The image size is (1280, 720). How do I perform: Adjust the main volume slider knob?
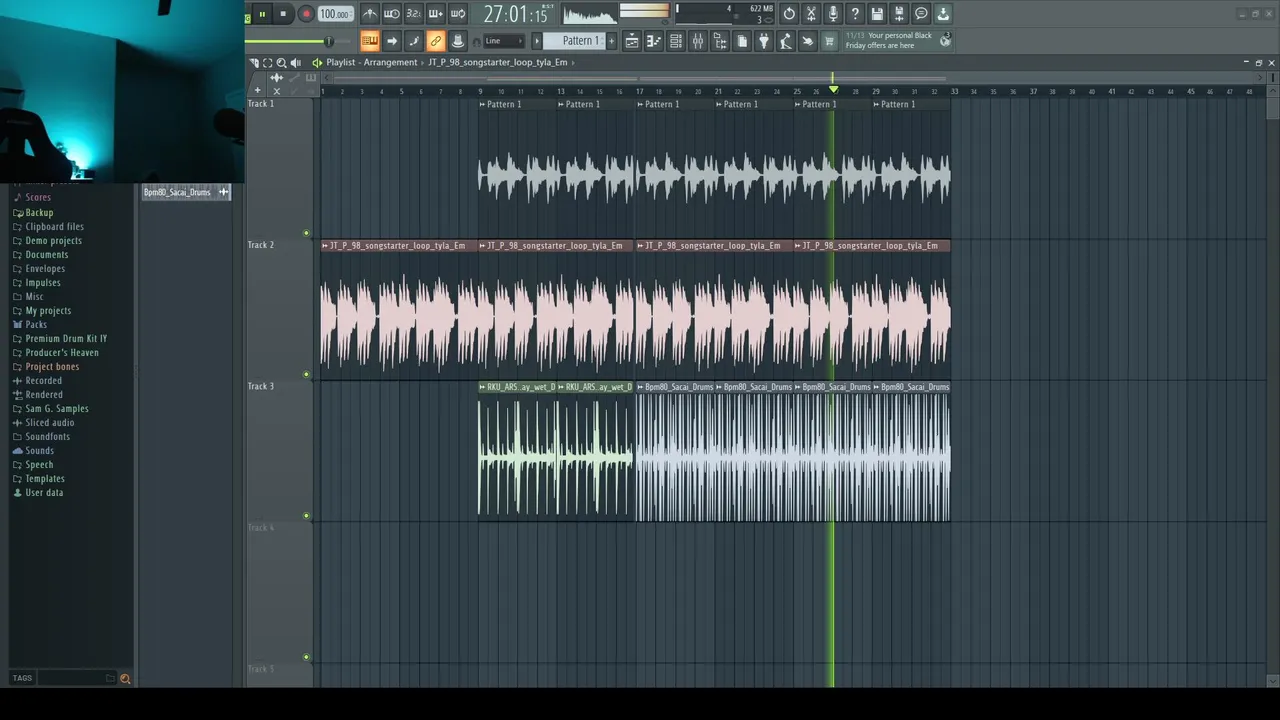(328, 41)
